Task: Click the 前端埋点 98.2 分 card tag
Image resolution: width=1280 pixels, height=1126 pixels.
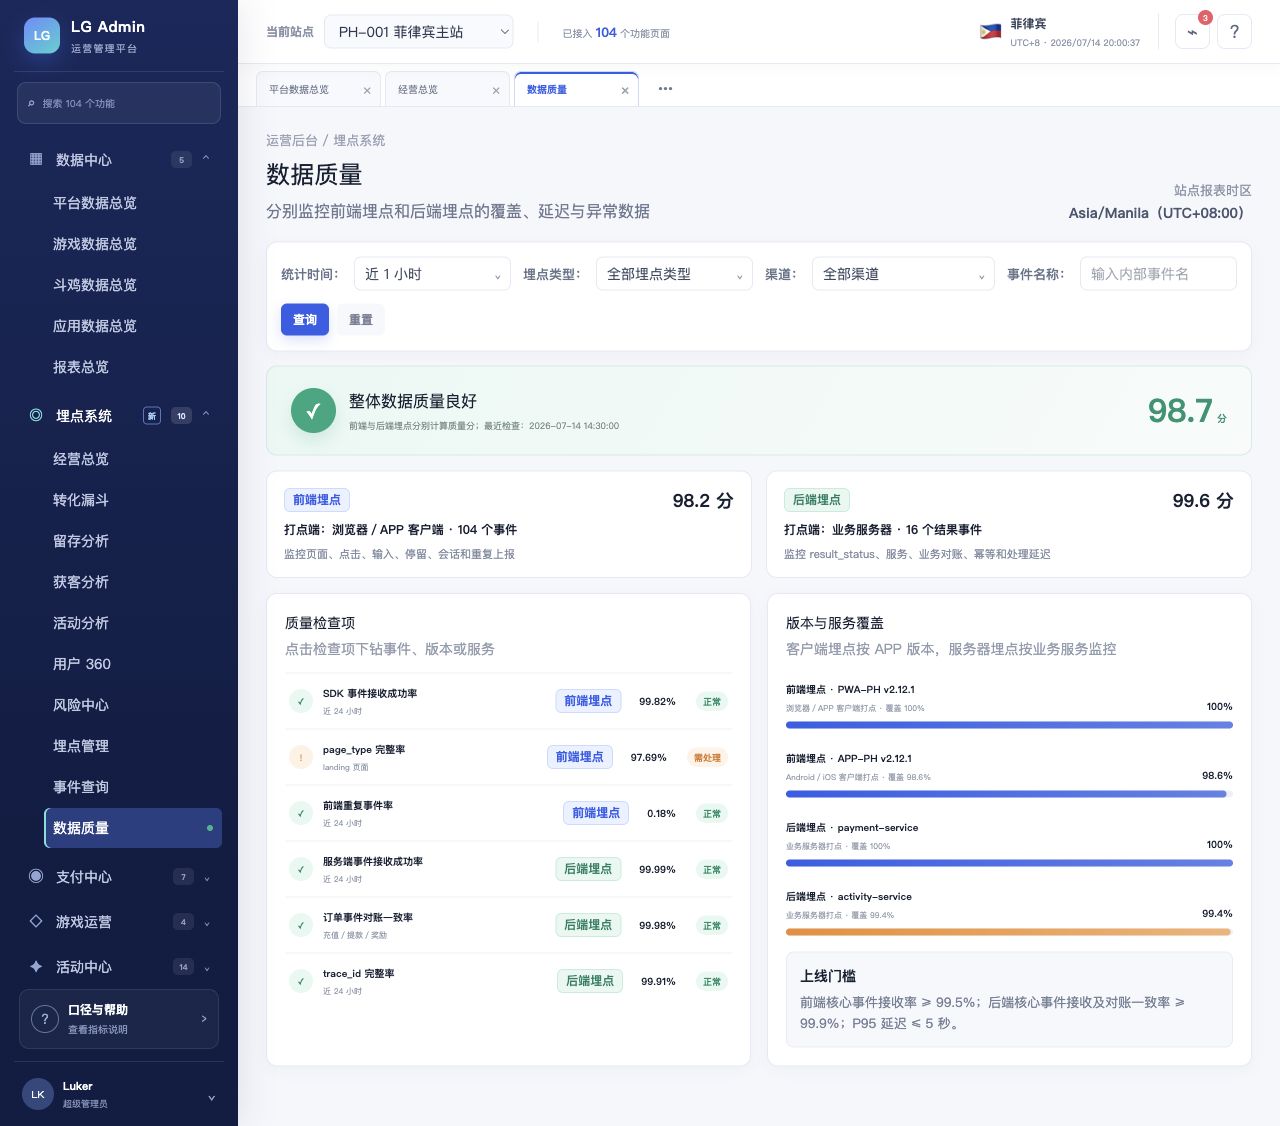Action: point(317,500)
